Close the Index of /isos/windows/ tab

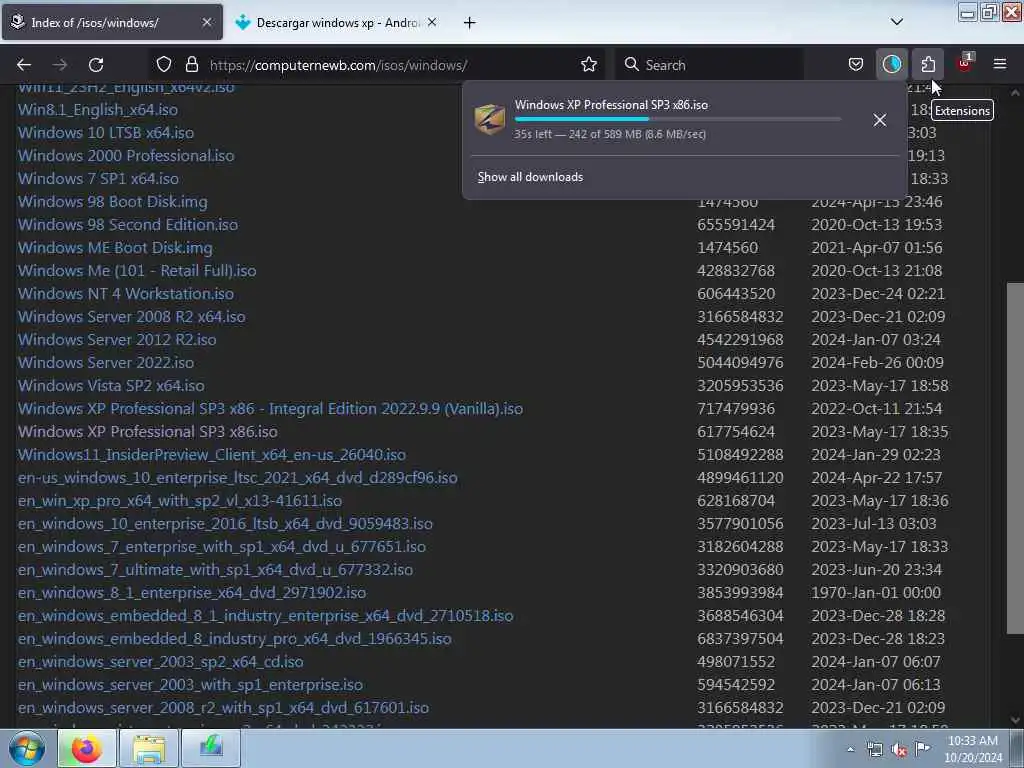click(x=207, y=22)
